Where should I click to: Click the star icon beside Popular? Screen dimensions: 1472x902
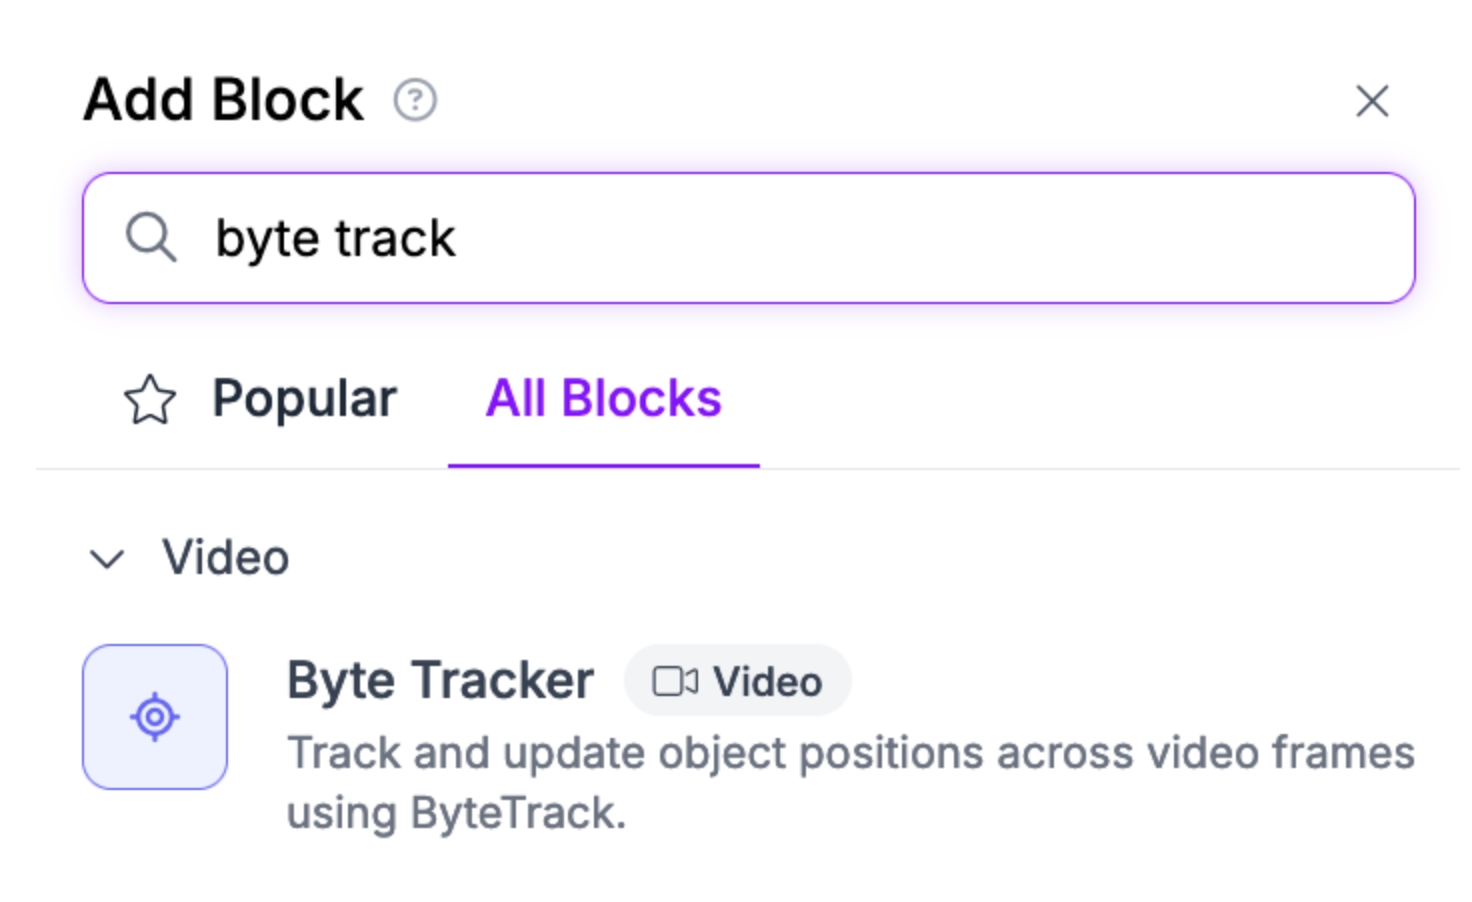point(150,399)
